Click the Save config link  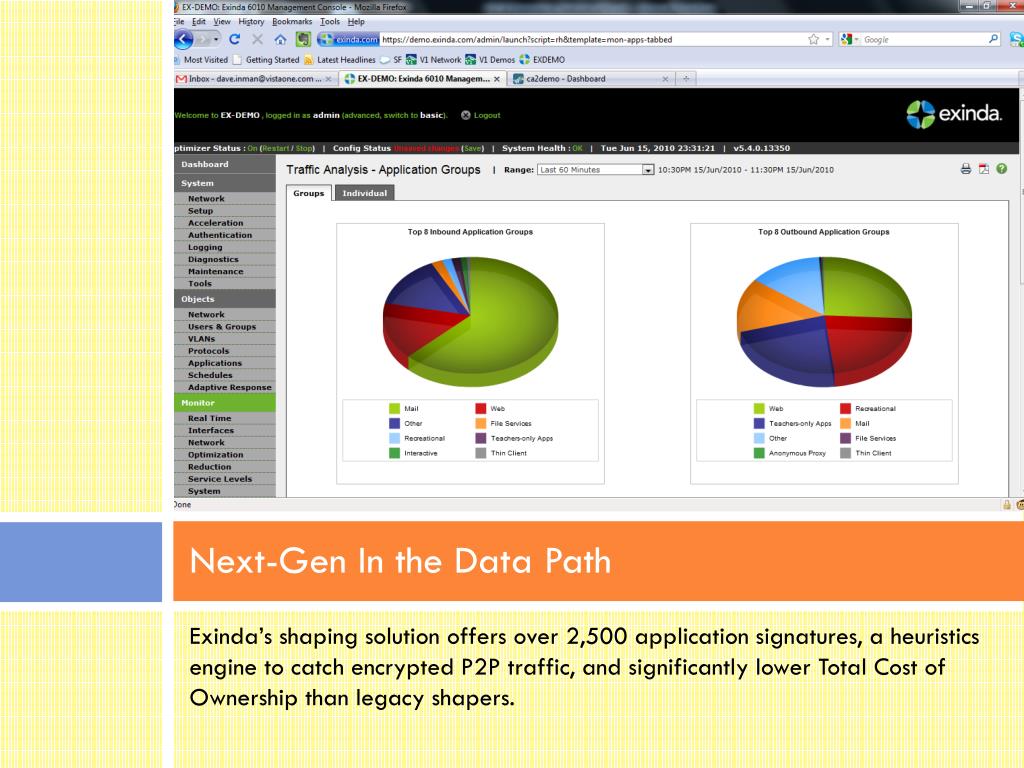coord(473,148)
